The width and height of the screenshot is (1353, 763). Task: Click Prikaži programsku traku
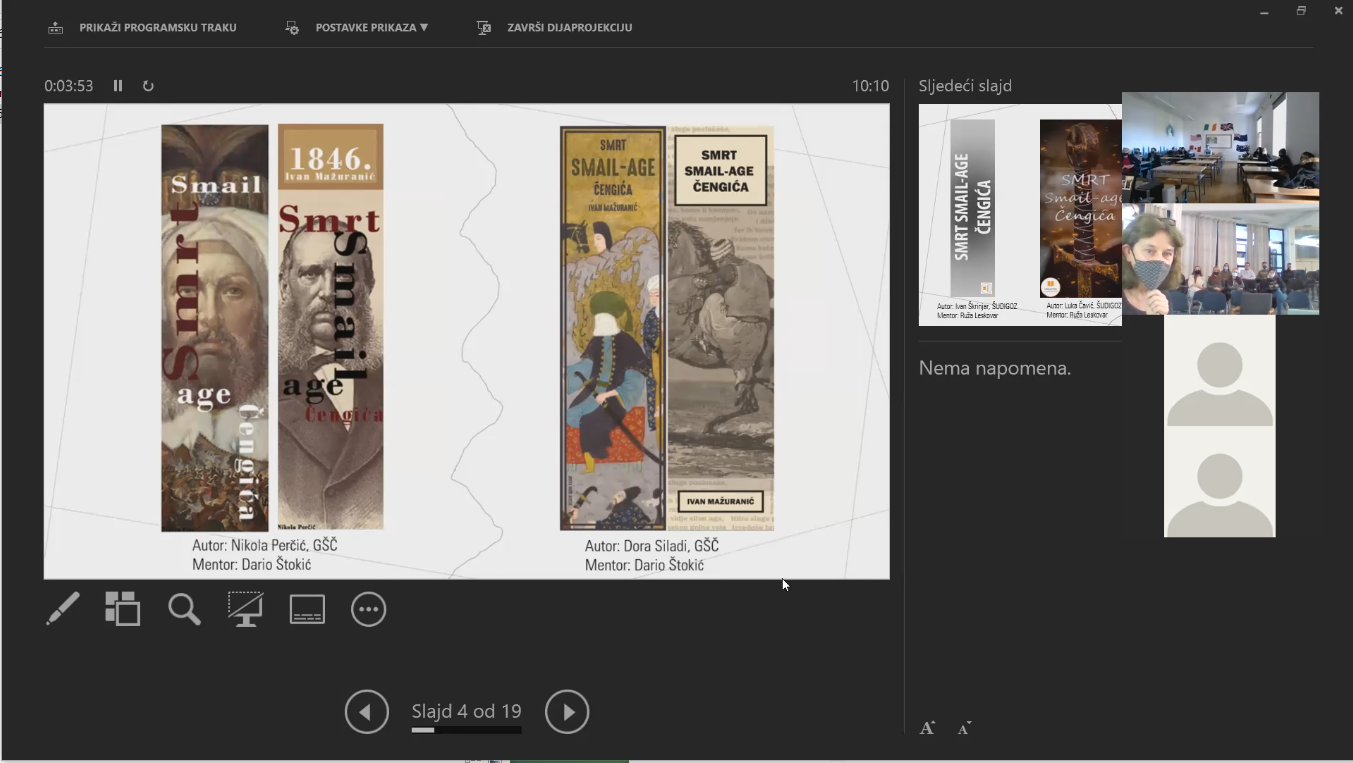tap(142, 28)
